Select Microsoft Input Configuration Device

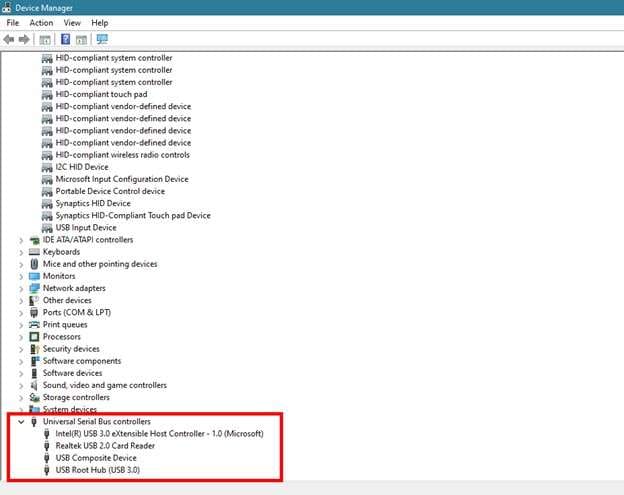[122, 179]
